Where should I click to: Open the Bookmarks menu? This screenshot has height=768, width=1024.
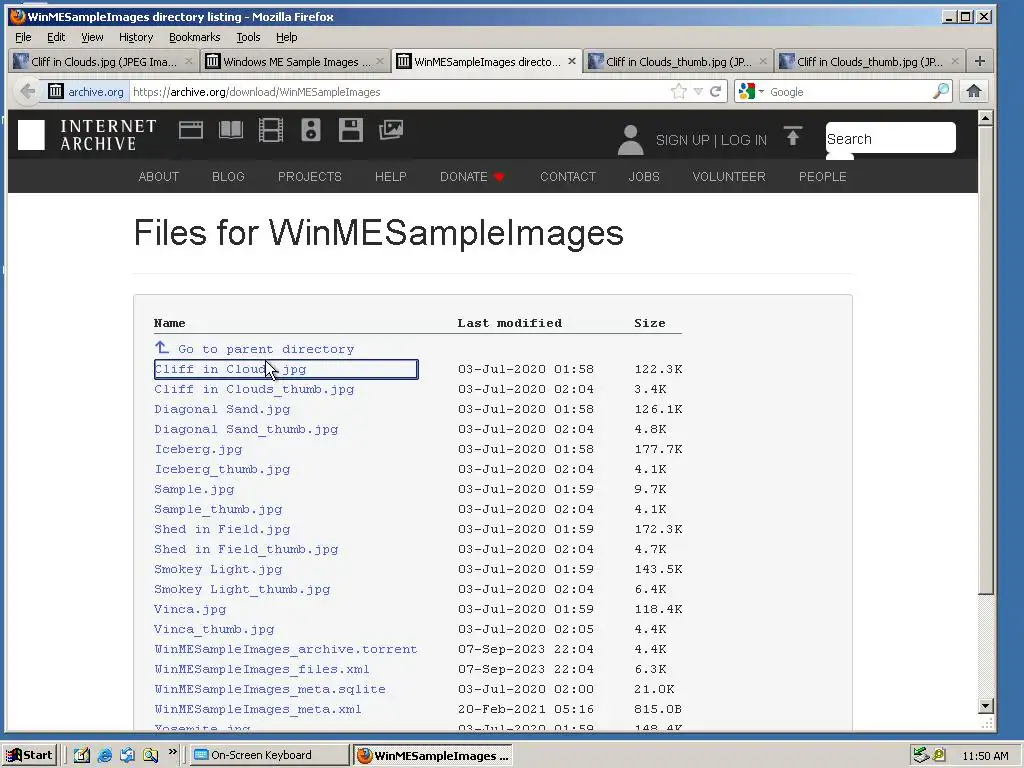pyautogui.click(x=195, y=37)
